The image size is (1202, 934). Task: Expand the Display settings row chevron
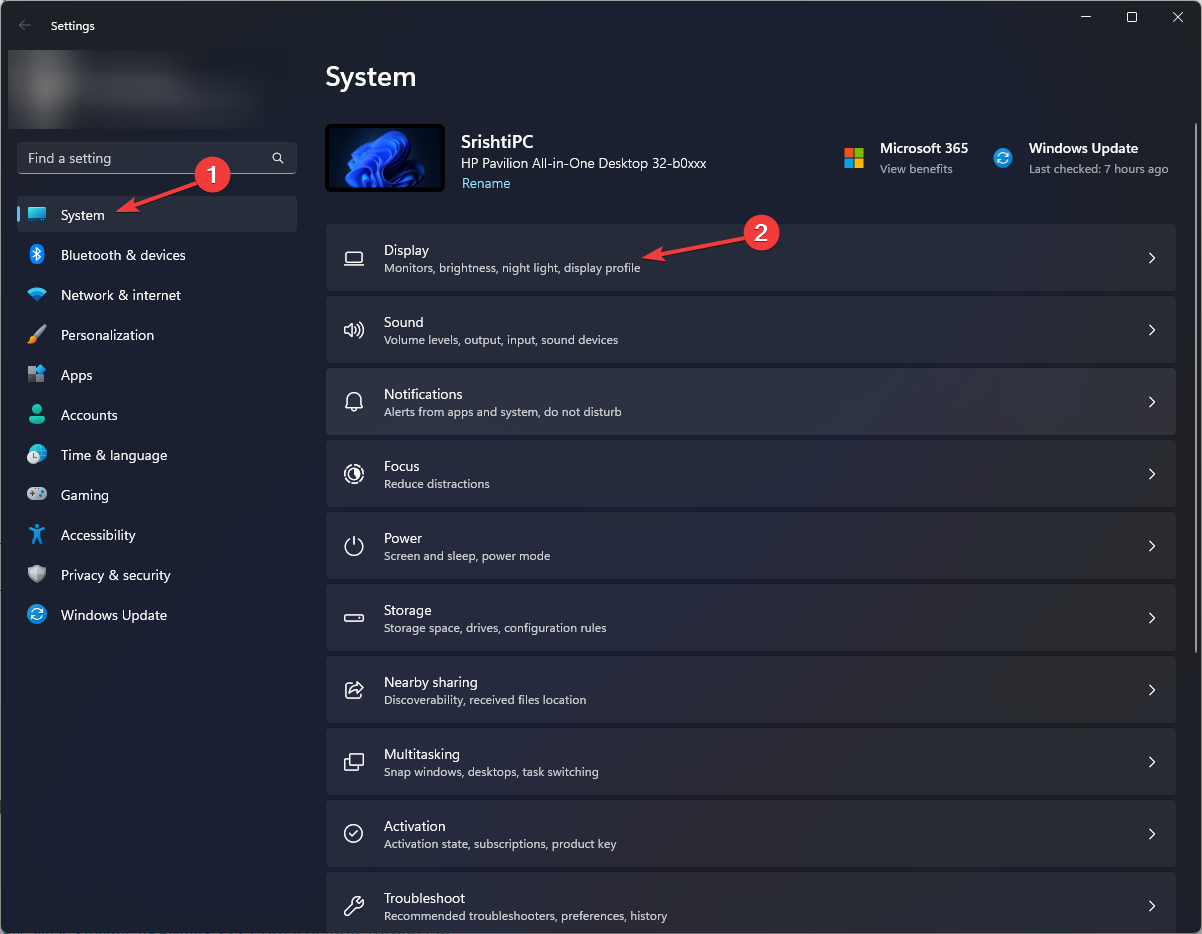(1152, 258)
